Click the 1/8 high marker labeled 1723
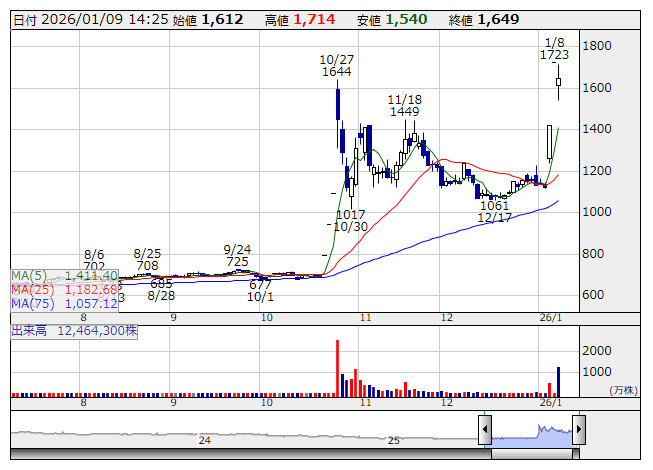This screenshot has width=653, height=470. (555, 55)
